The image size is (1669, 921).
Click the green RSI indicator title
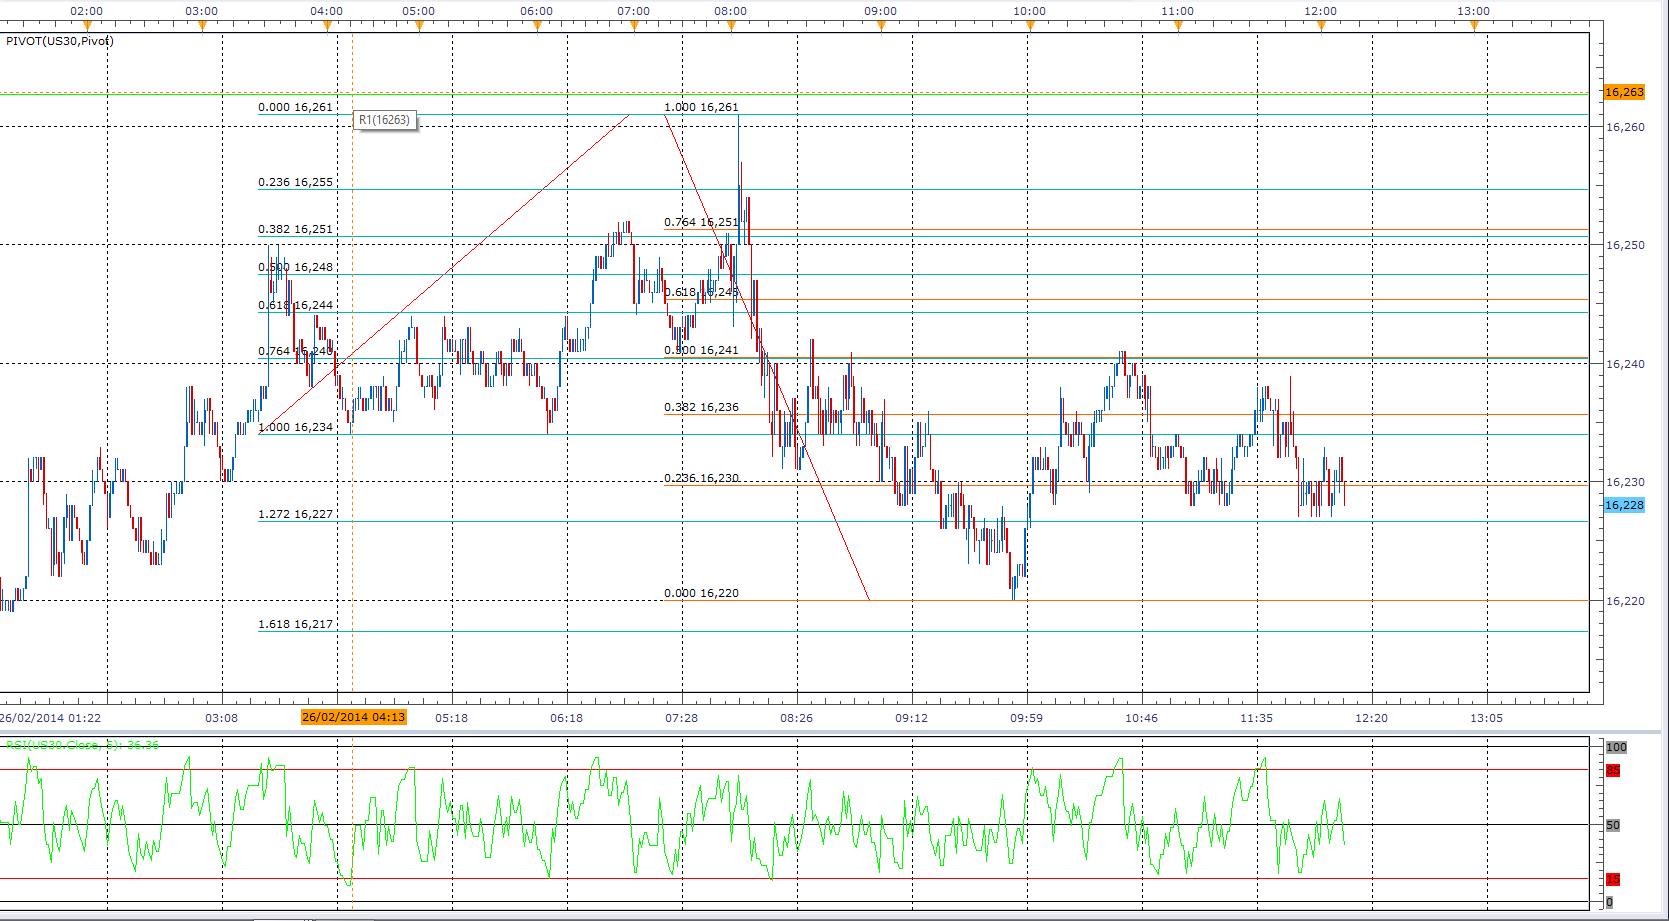(82, 745)
